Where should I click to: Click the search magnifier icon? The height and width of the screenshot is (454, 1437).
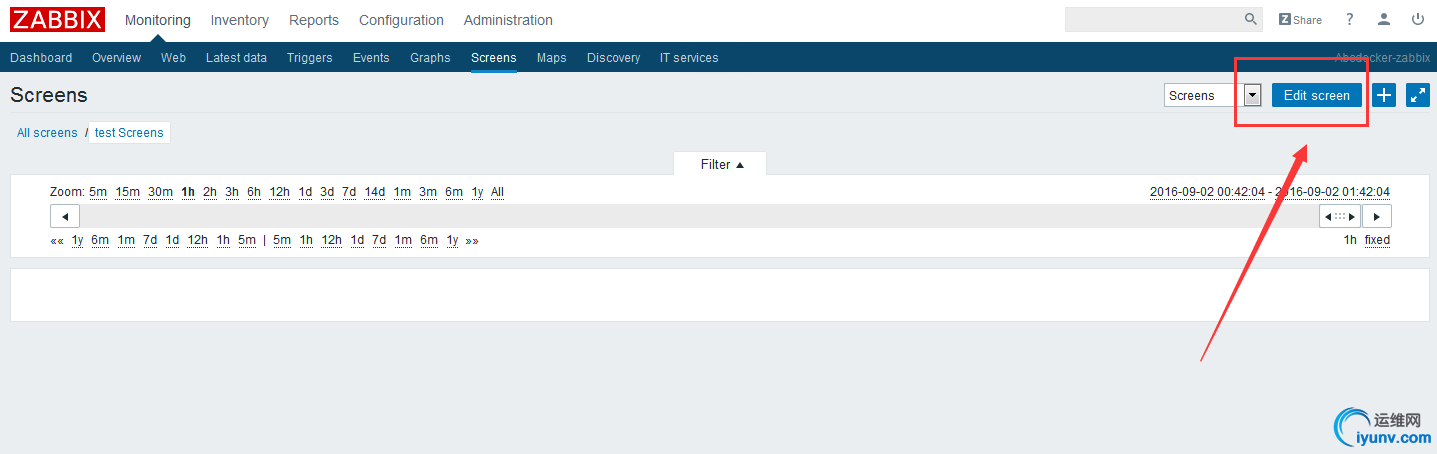[1251, 19]
